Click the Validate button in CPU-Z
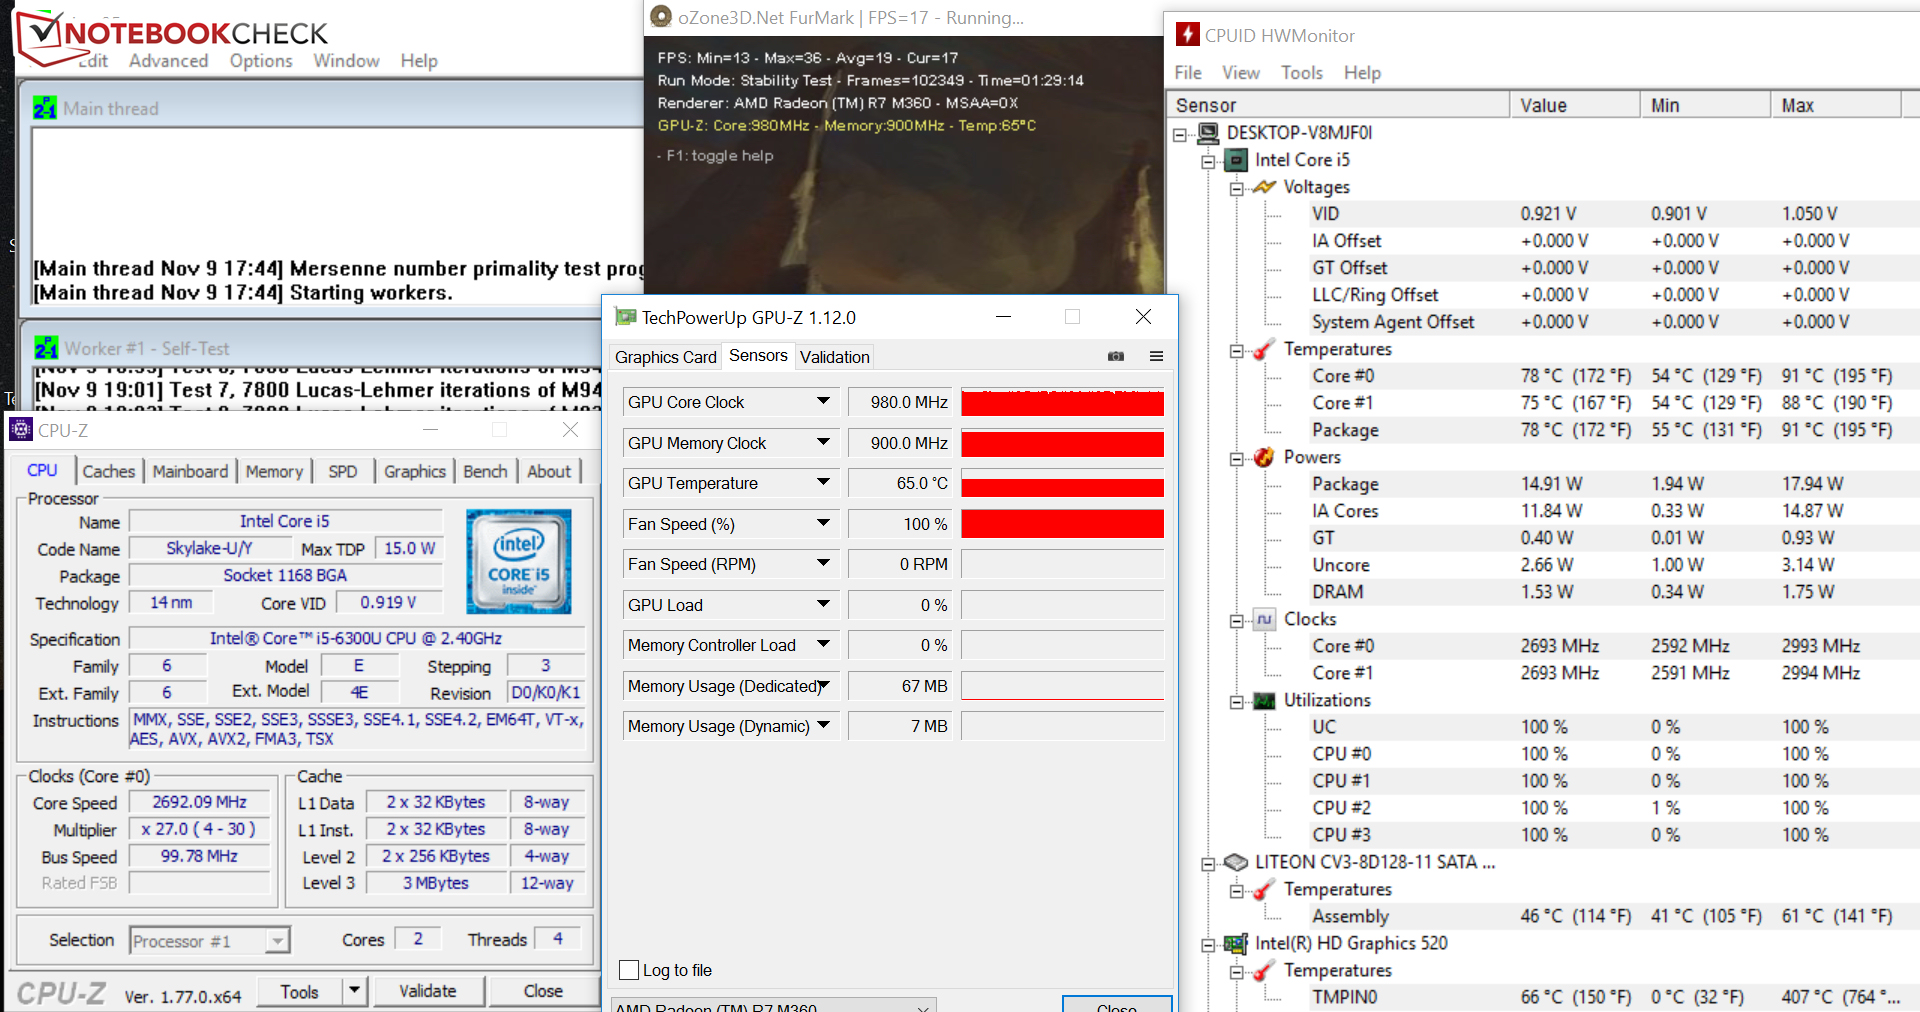This screenshot has width=1920, height=1012. tap(428, 991)
